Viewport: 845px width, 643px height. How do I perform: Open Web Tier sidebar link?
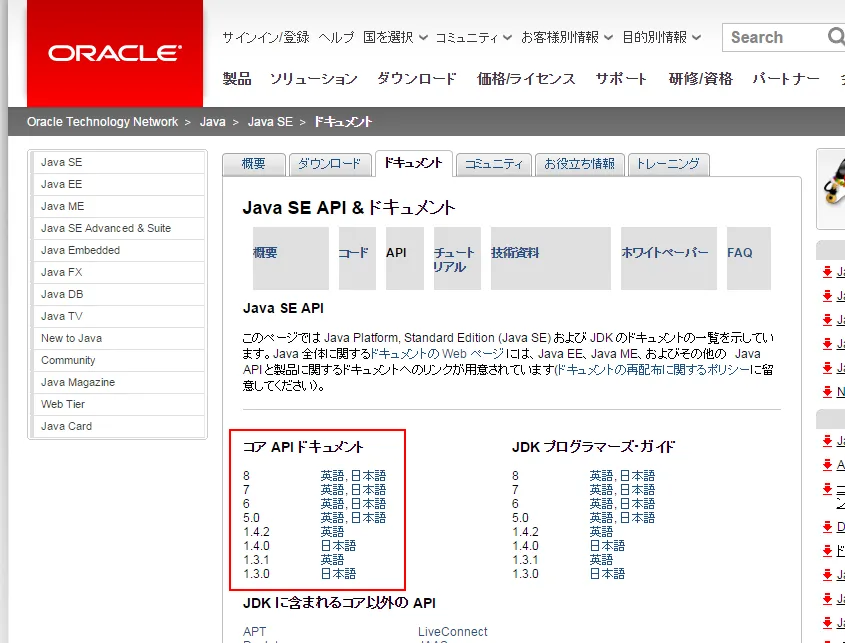point(118,404)
